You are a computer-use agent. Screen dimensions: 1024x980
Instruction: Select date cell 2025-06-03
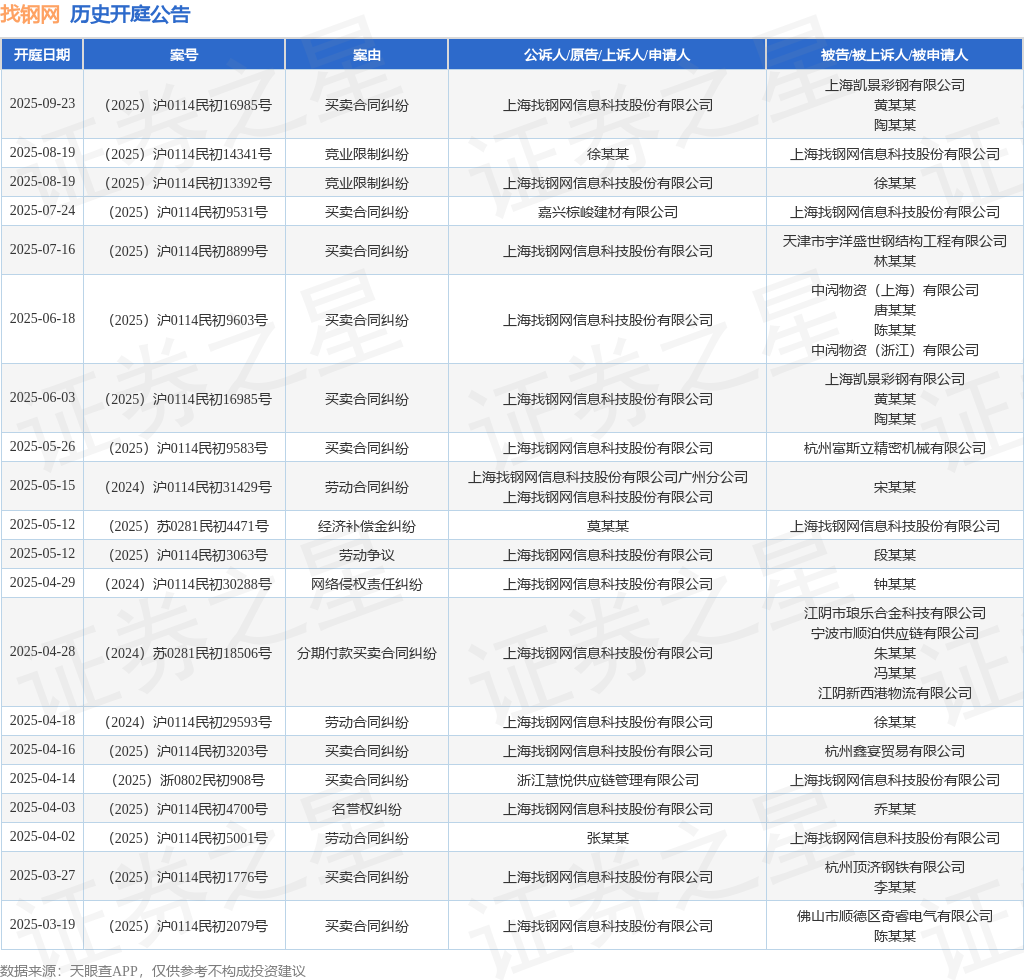click(42, 398)
